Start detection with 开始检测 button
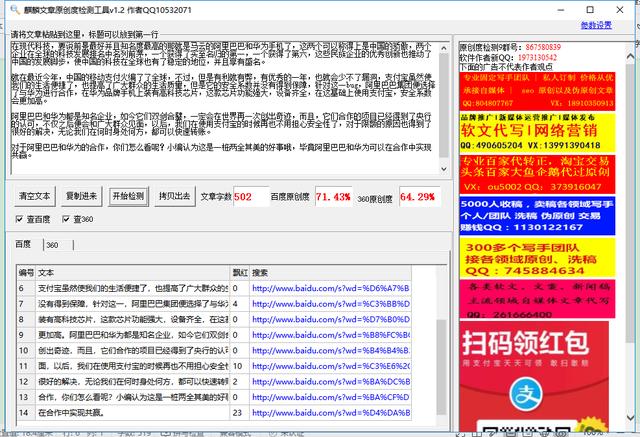Viewport: 640px width, 437px height. [x=129, y=196]
